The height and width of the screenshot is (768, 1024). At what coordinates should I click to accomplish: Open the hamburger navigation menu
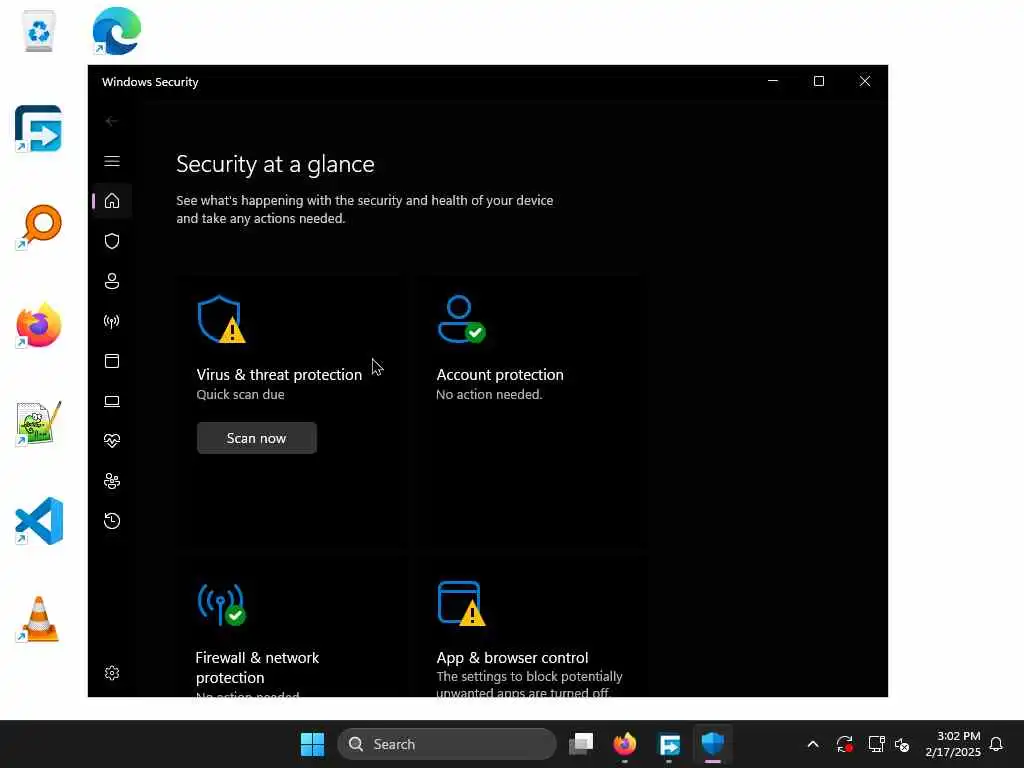112,161
